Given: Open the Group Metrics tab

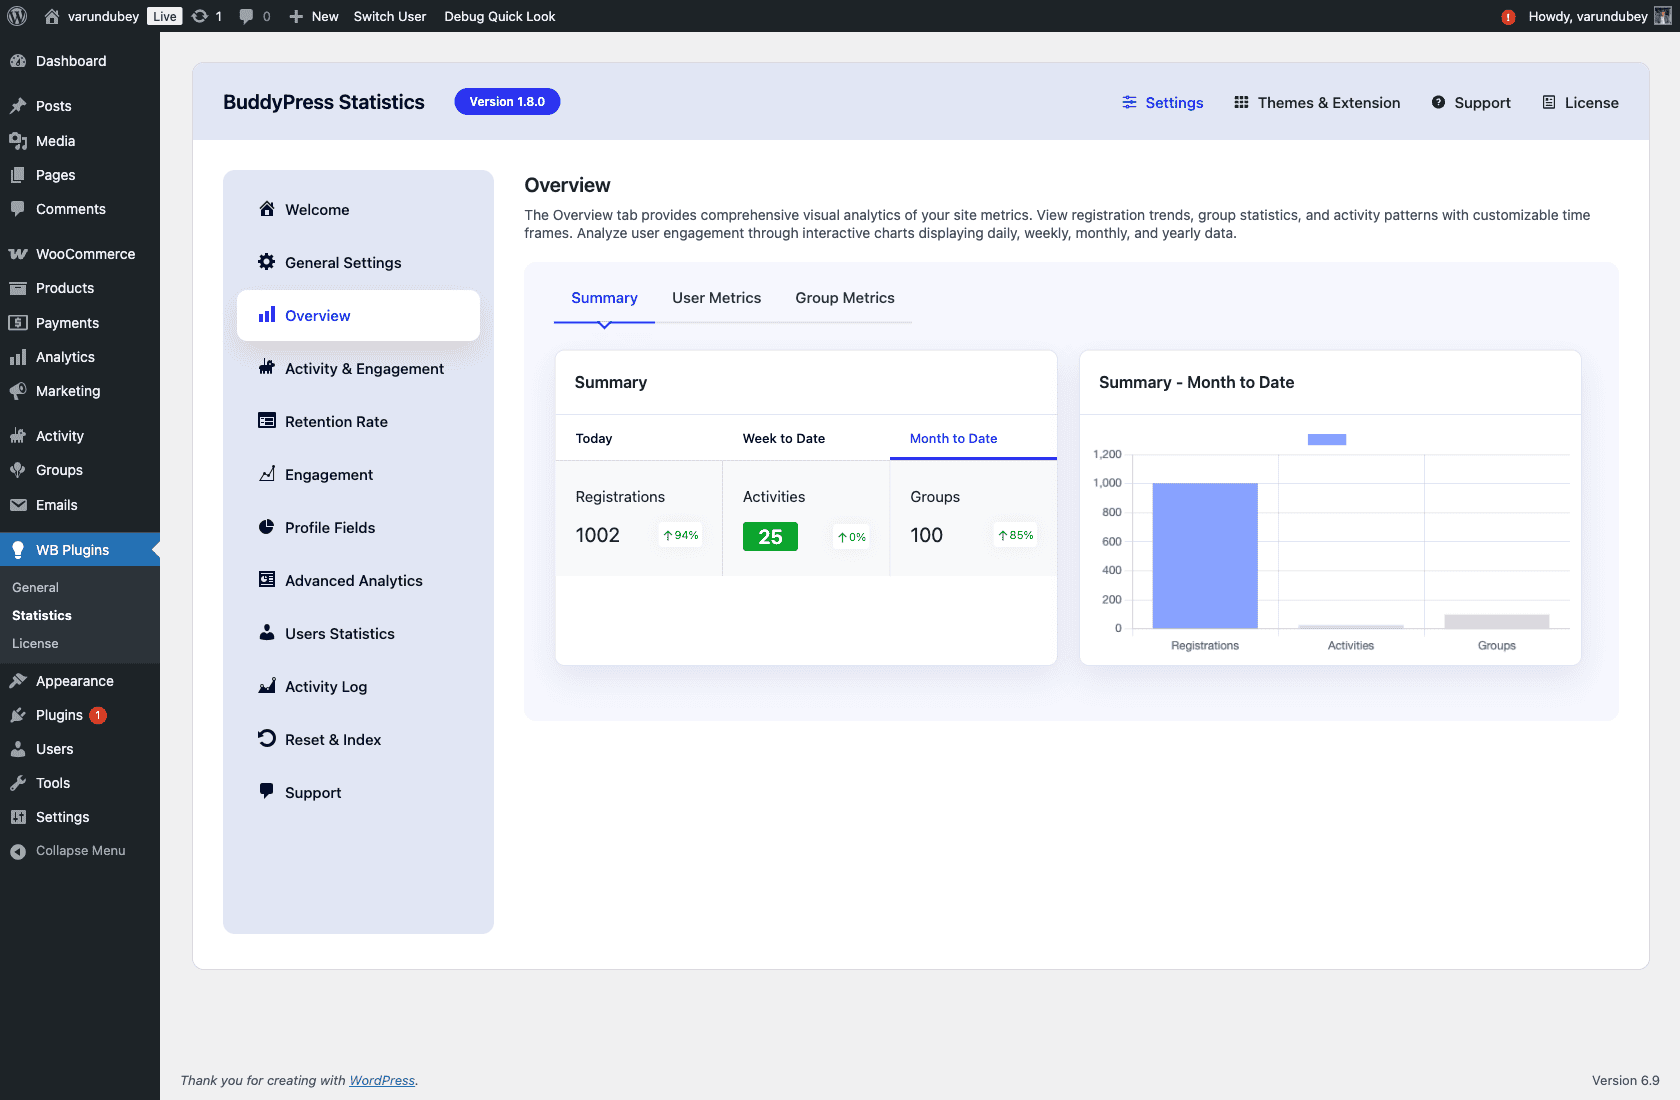Looking at the screenshot, I should [x=845, y=297].
